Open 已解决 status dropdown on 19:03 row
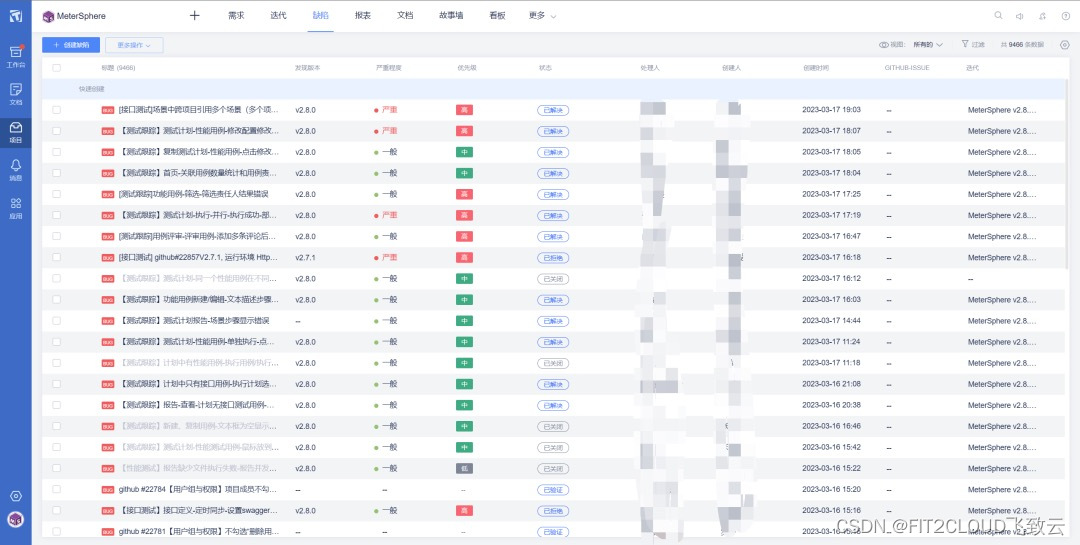The image size is (1080, 545). (x=553, y=110)
